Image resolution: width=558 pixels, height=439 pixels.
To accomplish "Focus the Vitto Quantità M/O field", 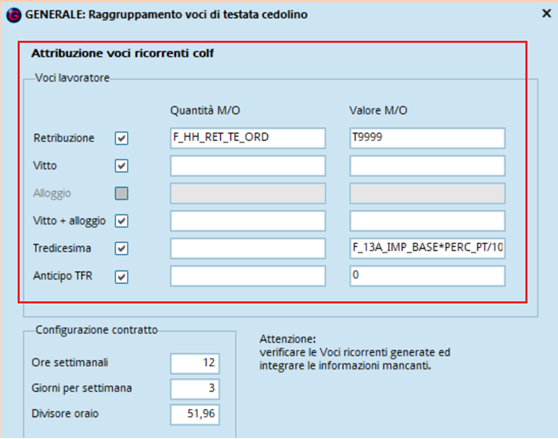I will tap(248, 166).
